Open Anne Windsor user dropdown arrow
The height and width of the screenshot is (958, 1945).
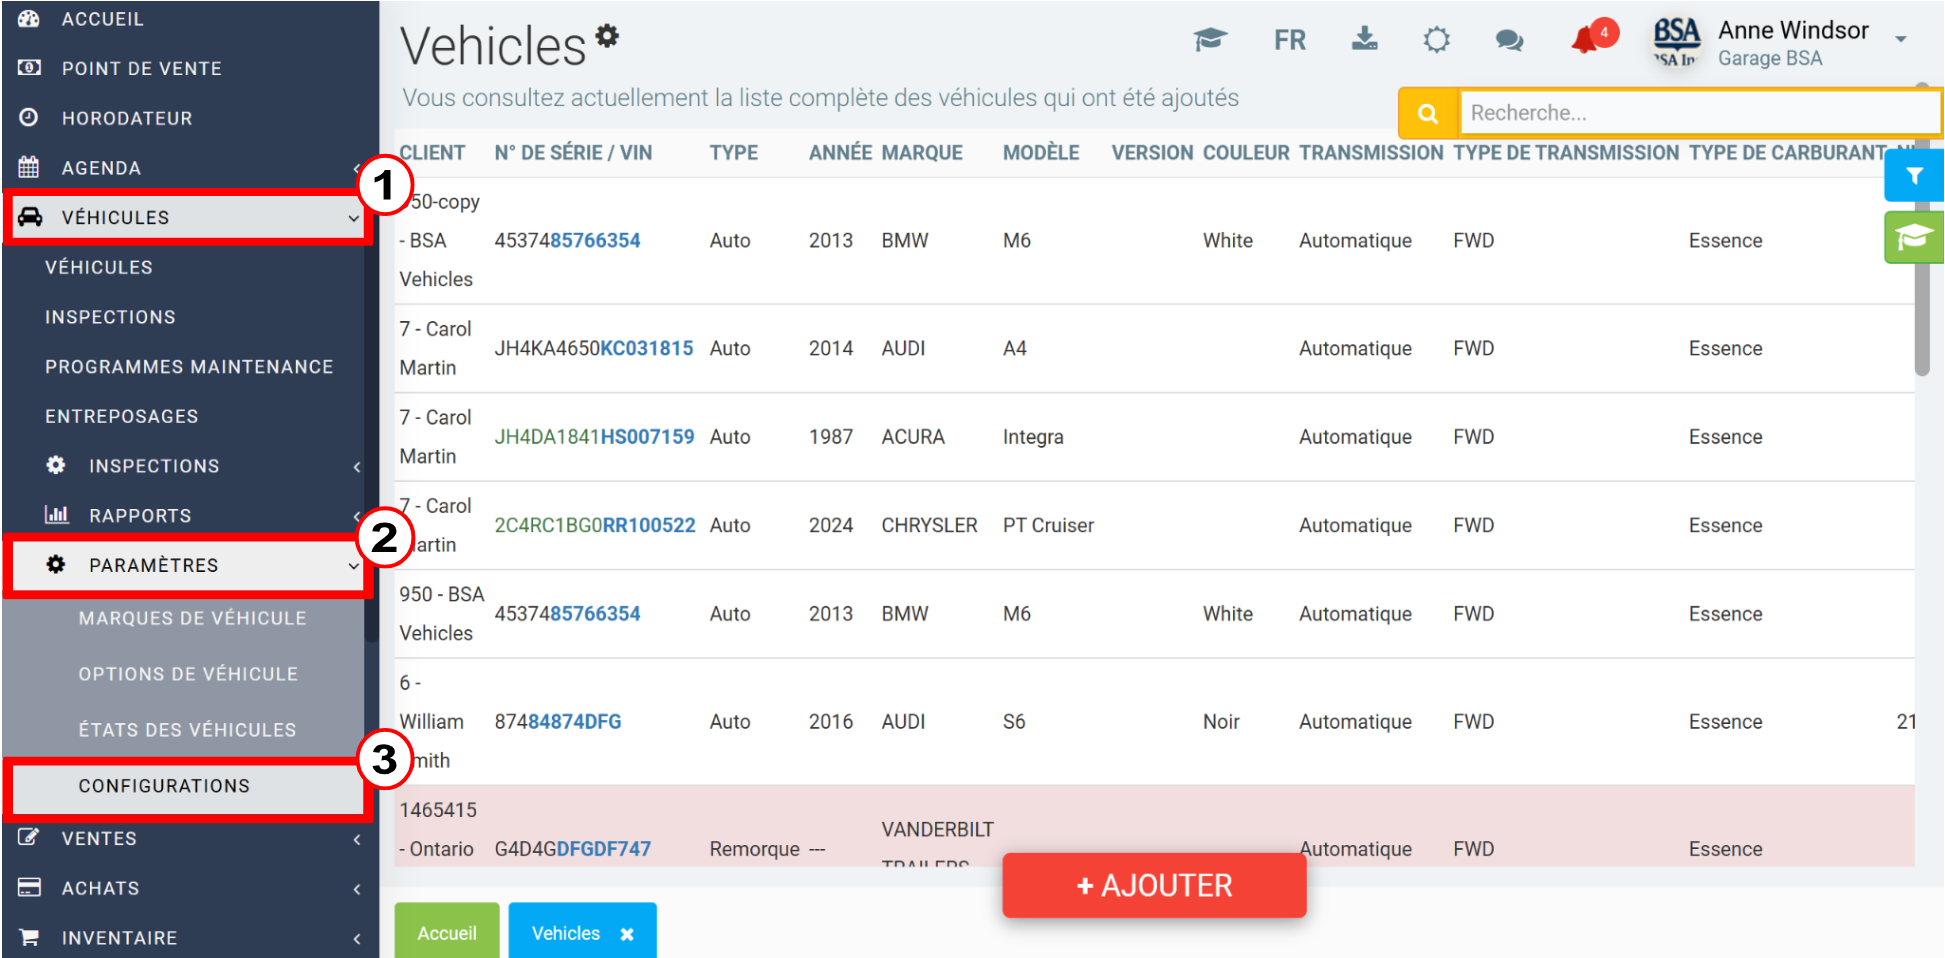coord(1900,40)
